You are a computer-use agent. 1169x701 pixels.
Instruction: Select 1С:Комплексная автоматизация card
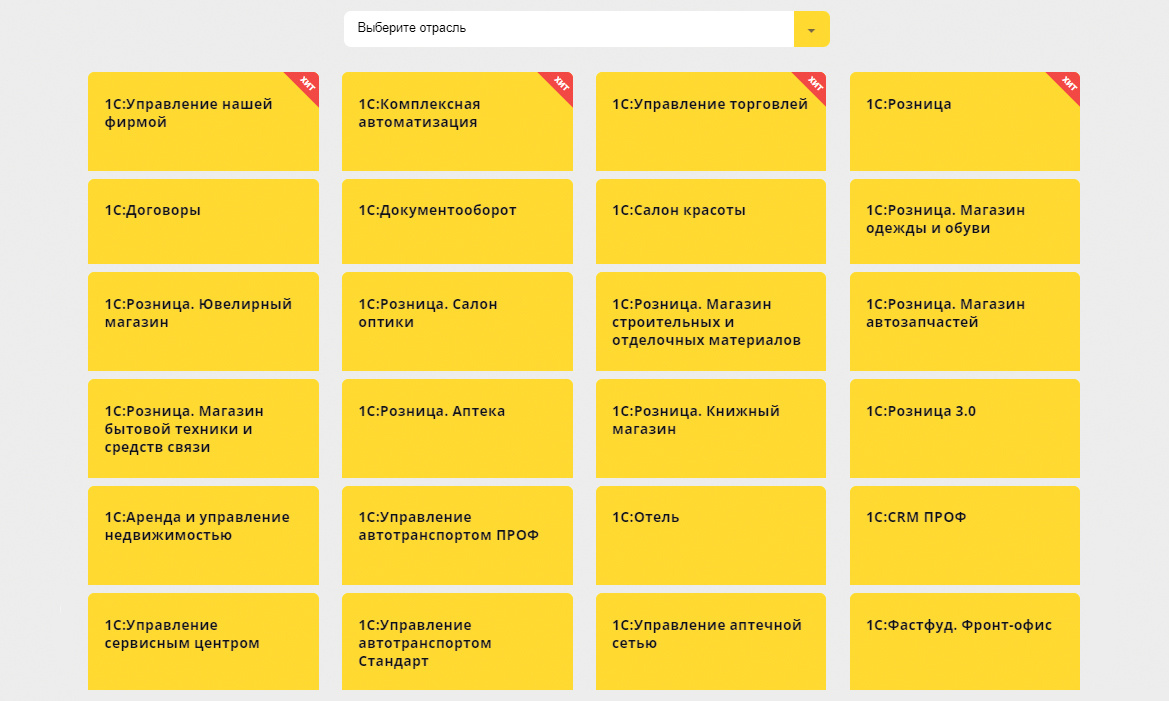457,122
